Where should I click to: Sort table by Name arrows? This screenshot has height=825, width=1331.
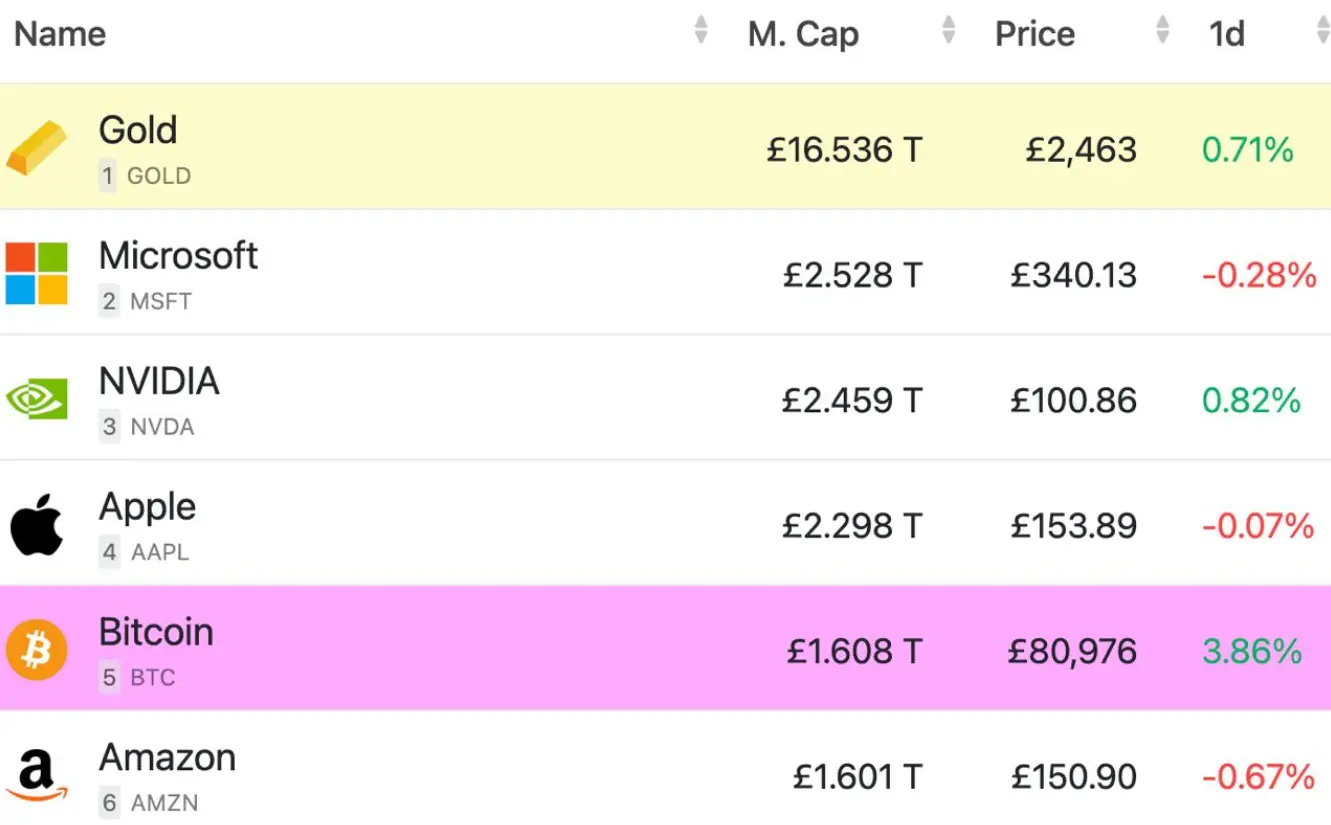click(x=701, y=30)
